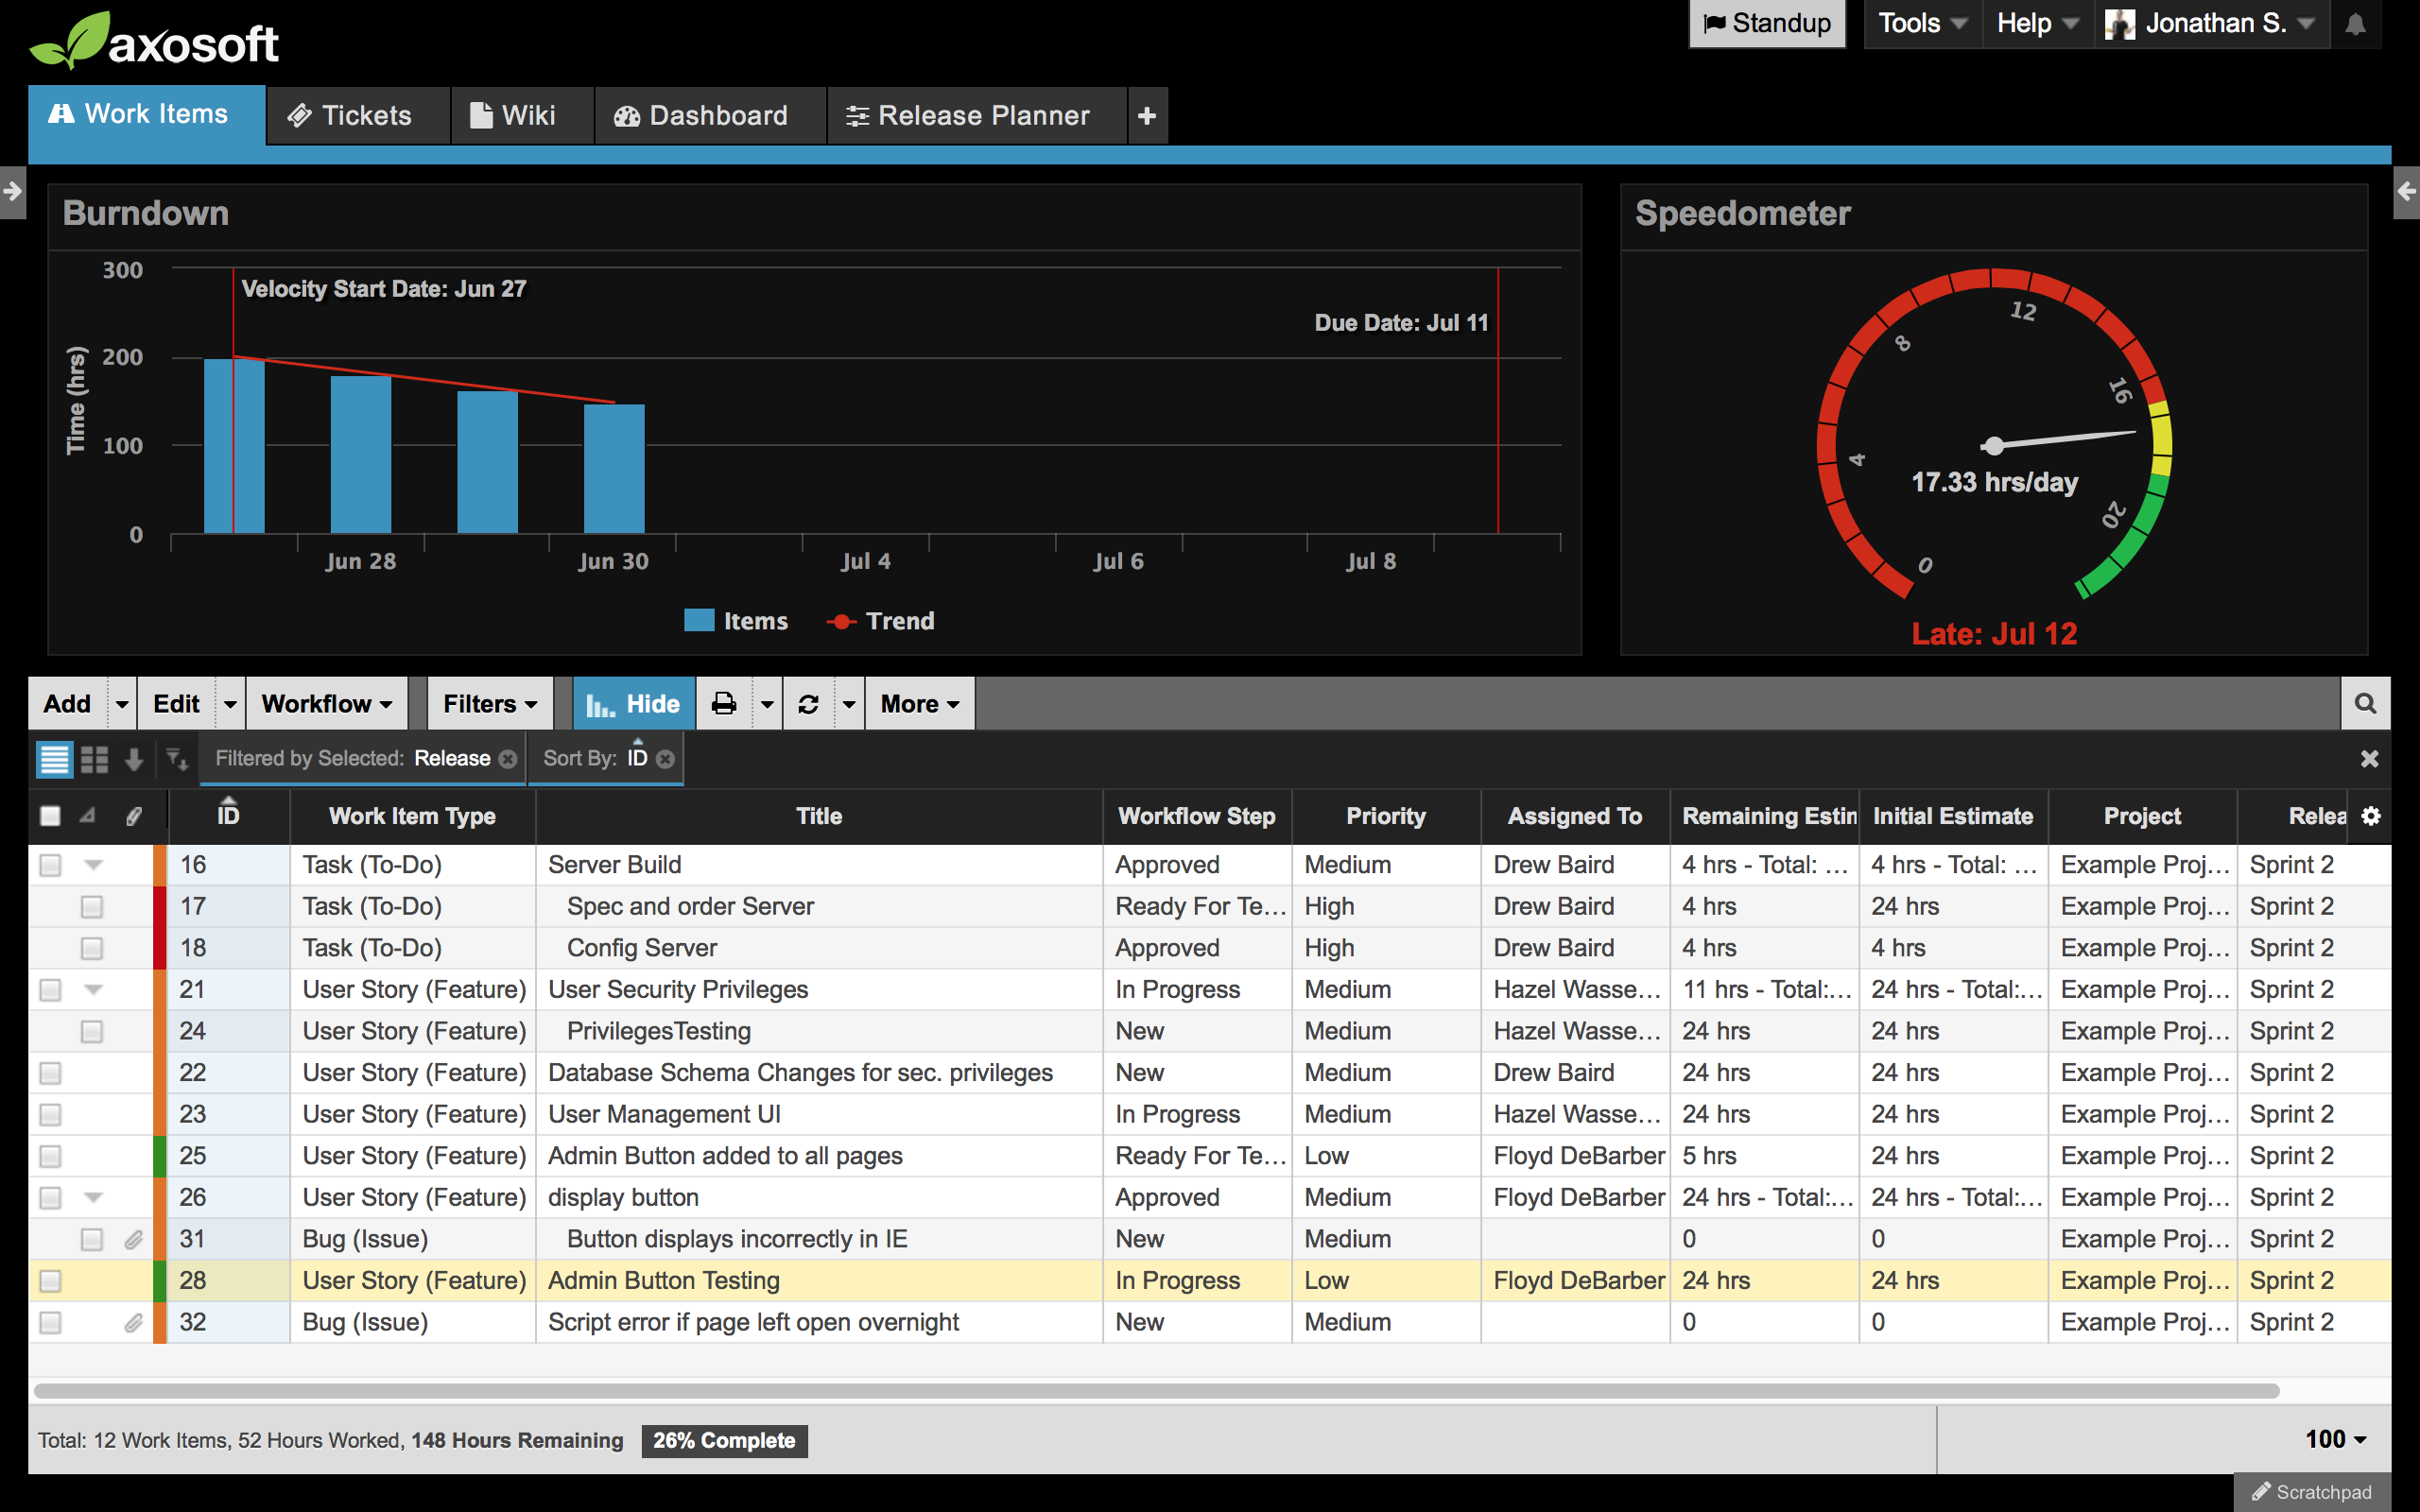Viewport: 2420px width, 1512px height.
Task: Click the Standup button
Action: pyautogui.click(x=1766, y=24)
